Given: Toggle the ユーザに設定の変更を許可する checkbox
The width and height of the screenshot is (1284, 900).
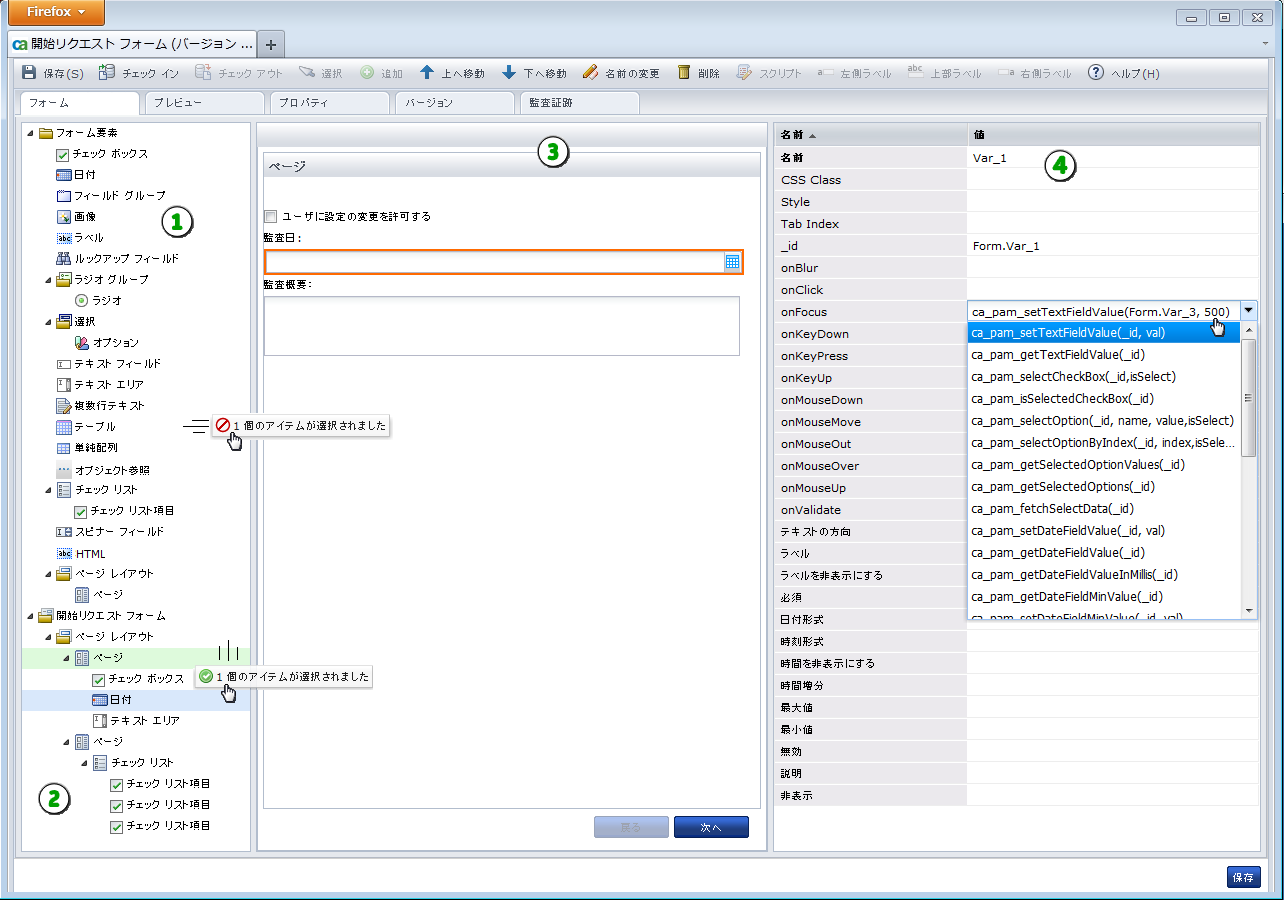Looking at the screenshot, I should click(270, 216).
